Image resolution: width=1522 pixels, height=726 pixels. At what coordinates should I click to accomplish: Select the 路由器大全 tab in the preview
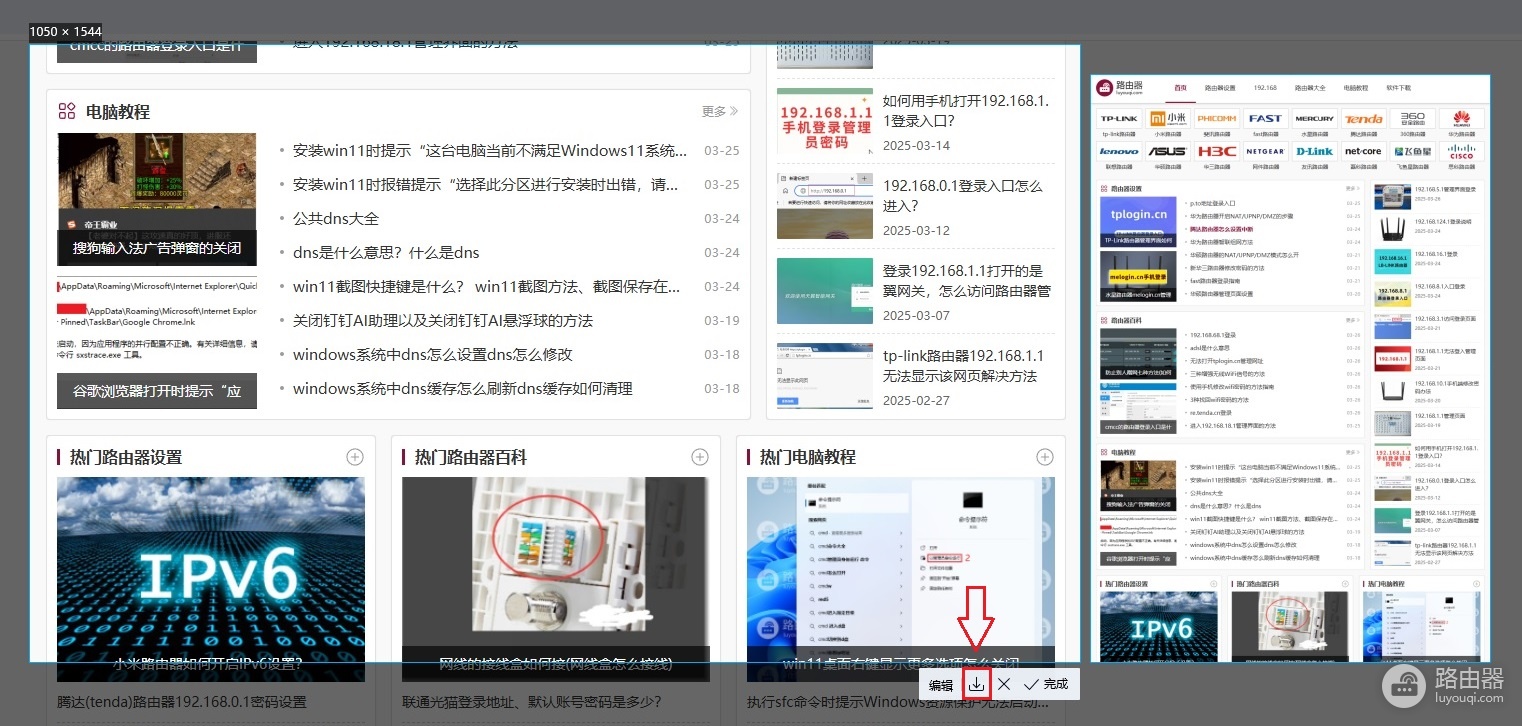(1310, 88)
